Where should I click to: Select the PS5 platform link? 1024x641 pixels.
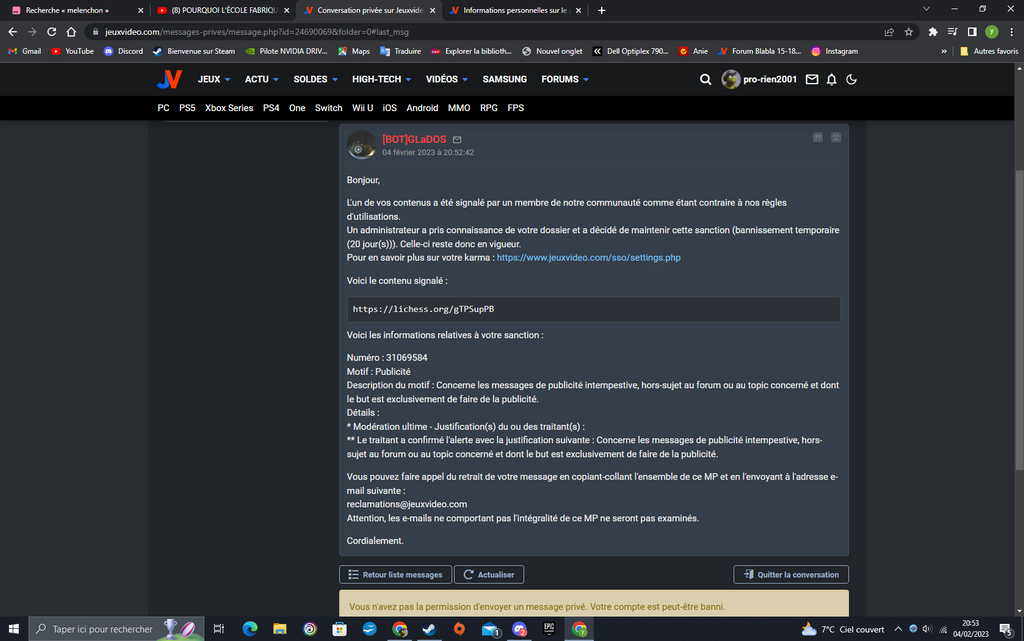[x=187, y=108]
